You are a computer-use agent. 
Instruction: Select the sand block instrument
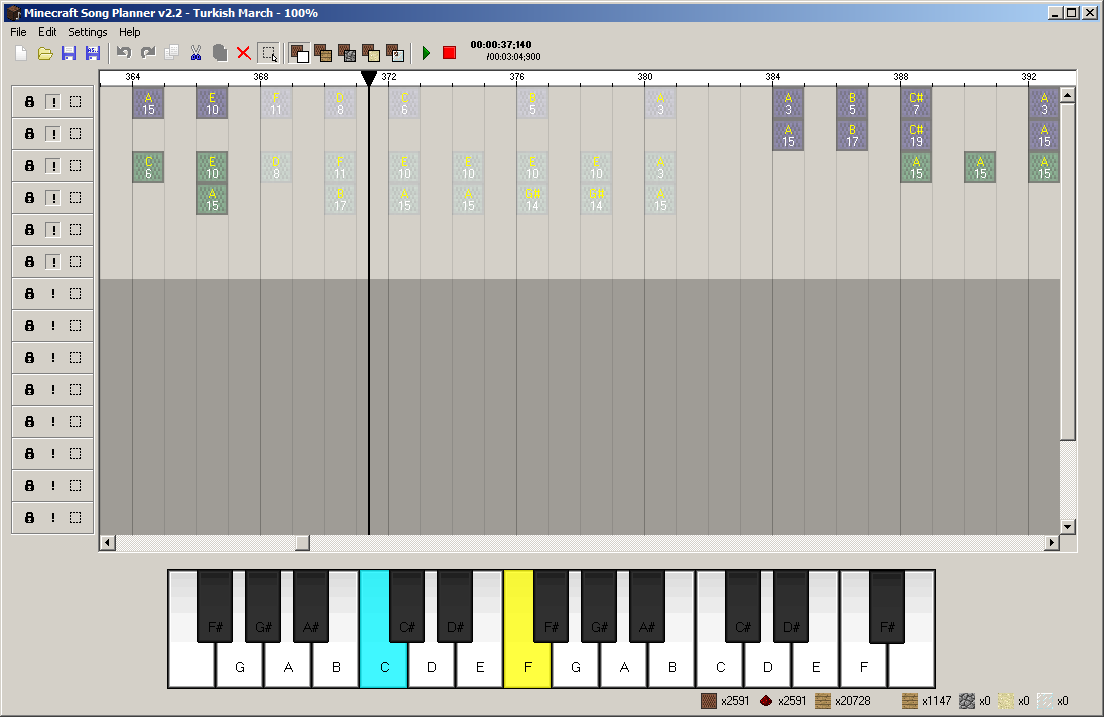(371, 53)
